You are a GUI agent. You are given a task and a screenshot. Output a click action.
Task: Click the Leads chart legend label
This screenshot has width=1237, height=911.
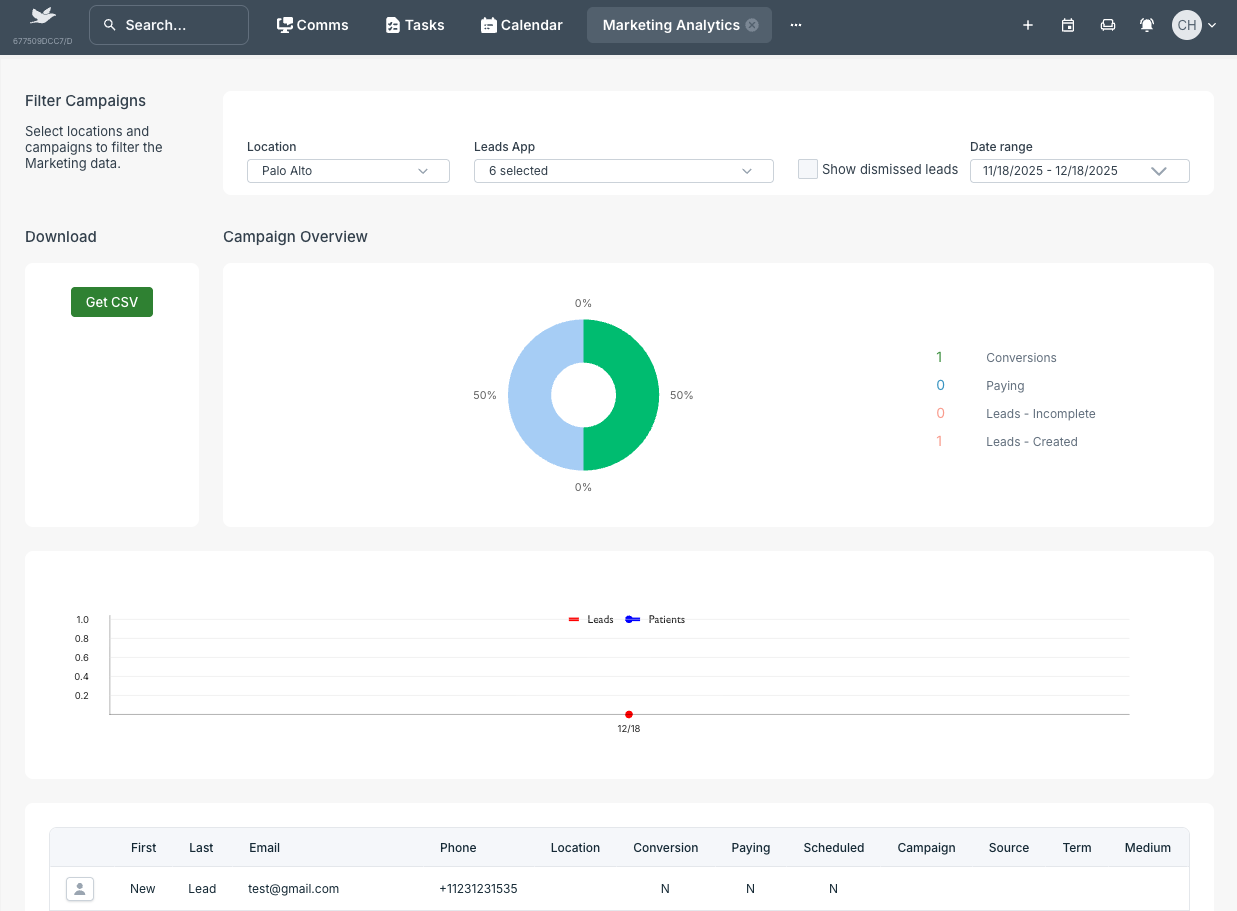click(600, 620)
